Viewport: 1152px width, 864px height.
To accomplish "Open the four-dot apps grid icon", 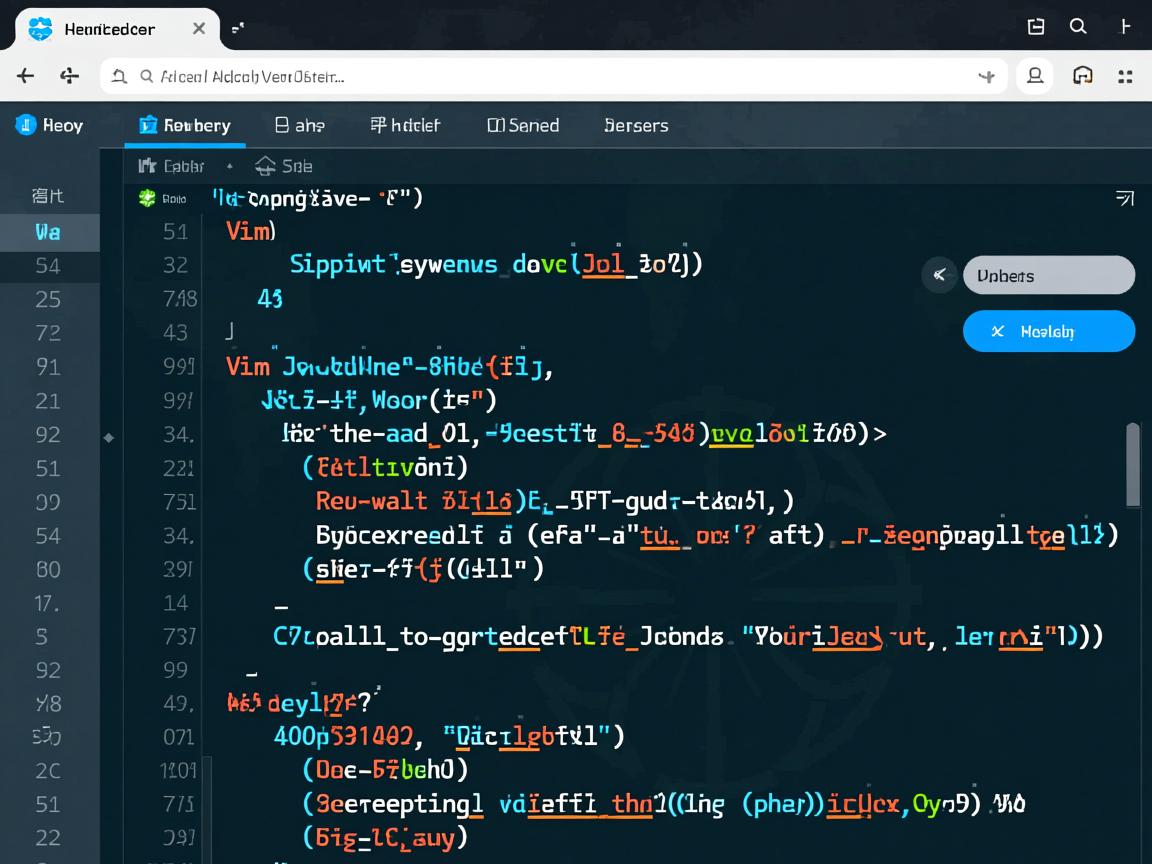I will point(1125,76).
